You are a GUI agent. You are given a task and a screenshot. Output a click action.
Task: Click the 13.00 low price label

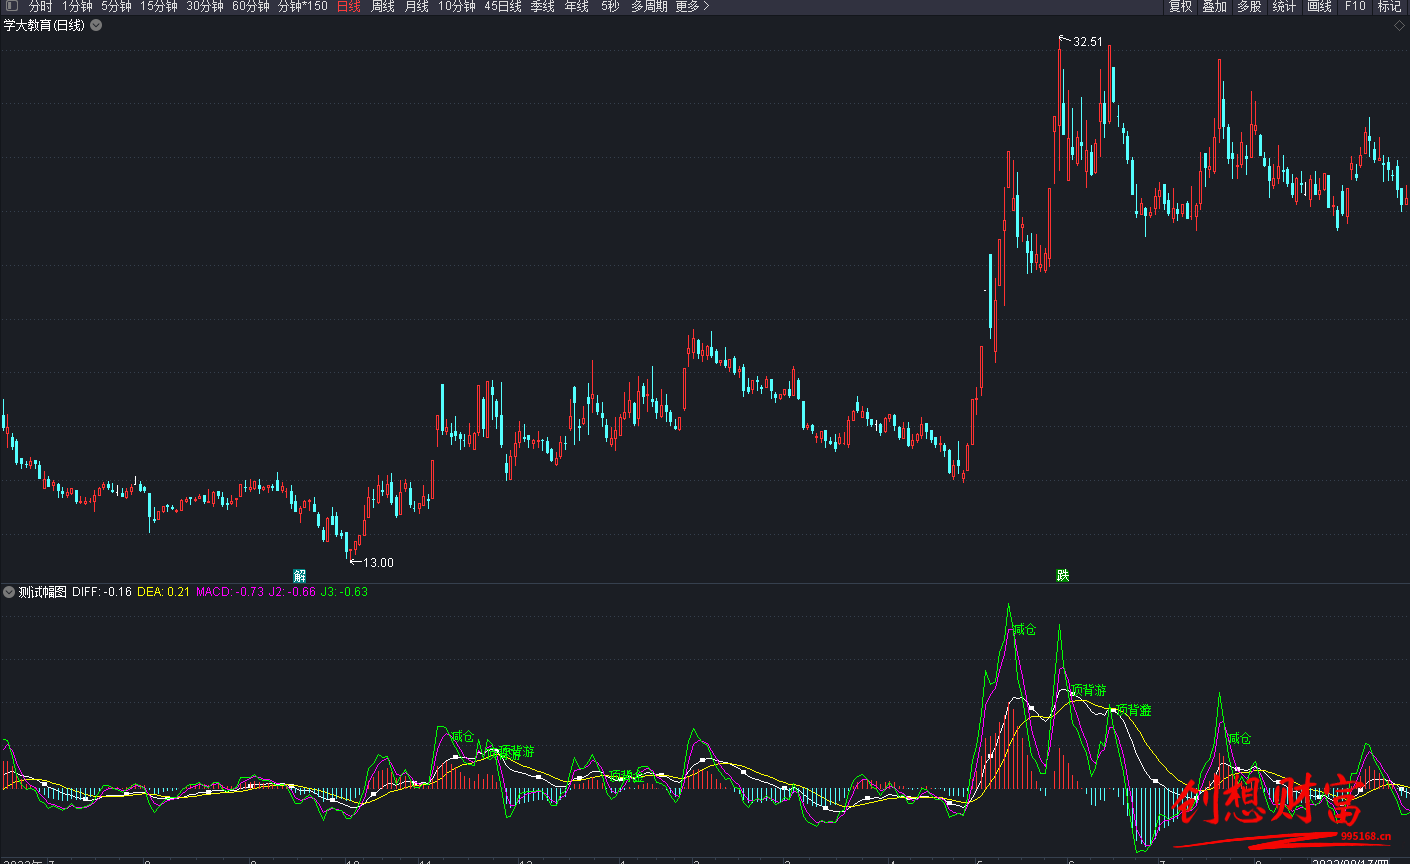coord(378,563)
